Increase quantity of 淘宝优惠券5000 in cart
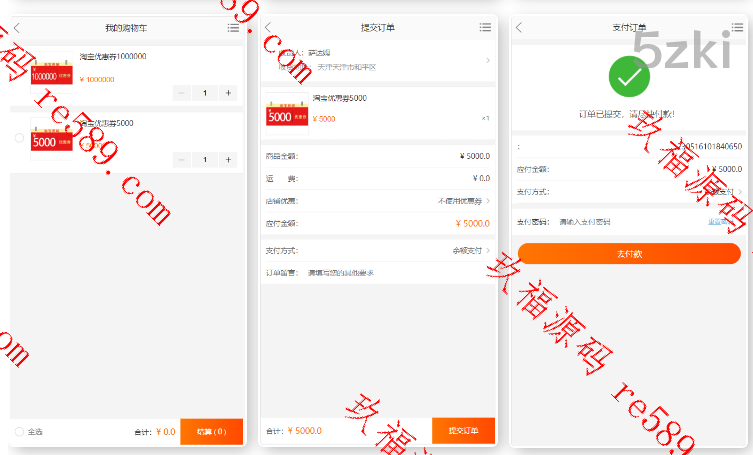753x455 pixels. (229, 159)
